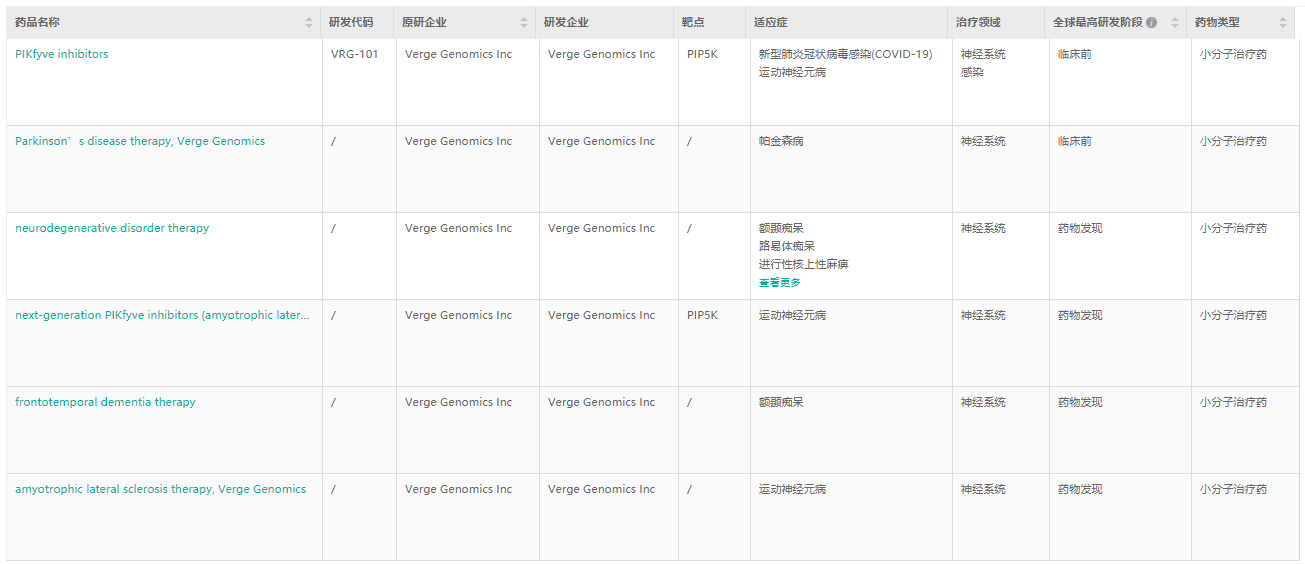
Task: Sort table by 药品名称 column
Action: (309, 22)
